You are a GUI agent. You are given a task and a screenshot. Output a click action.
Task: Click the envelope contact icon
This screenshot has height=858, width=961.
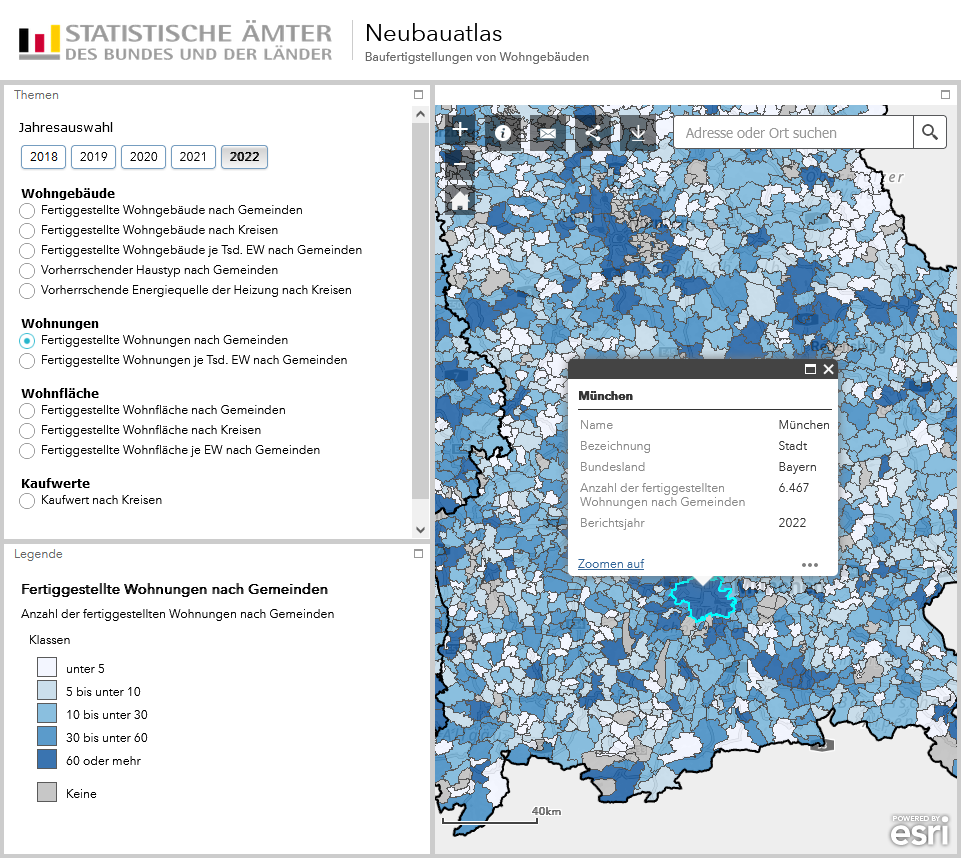coord(548,132)
